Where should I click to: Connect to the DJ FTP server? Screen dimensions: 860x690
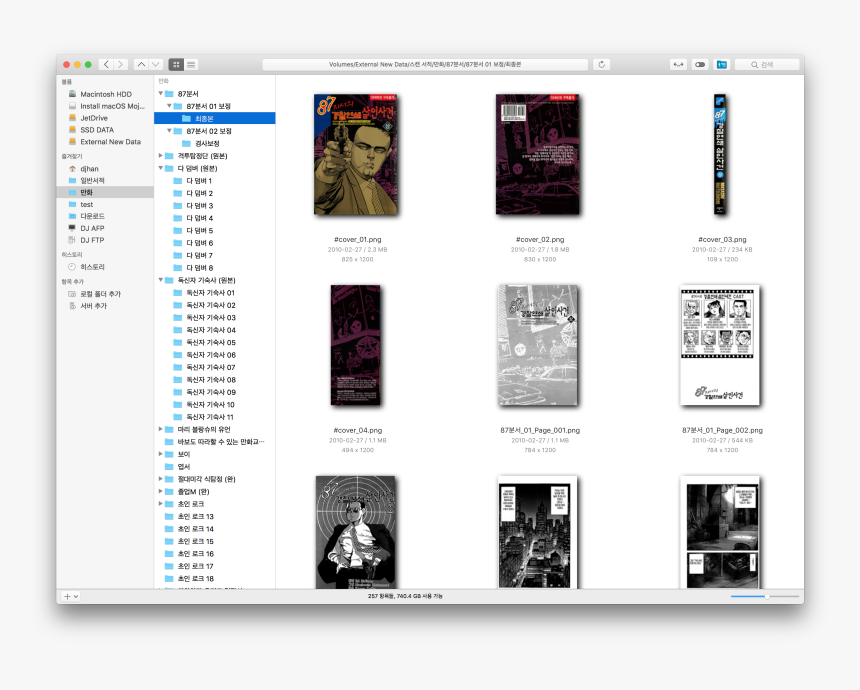92,240
